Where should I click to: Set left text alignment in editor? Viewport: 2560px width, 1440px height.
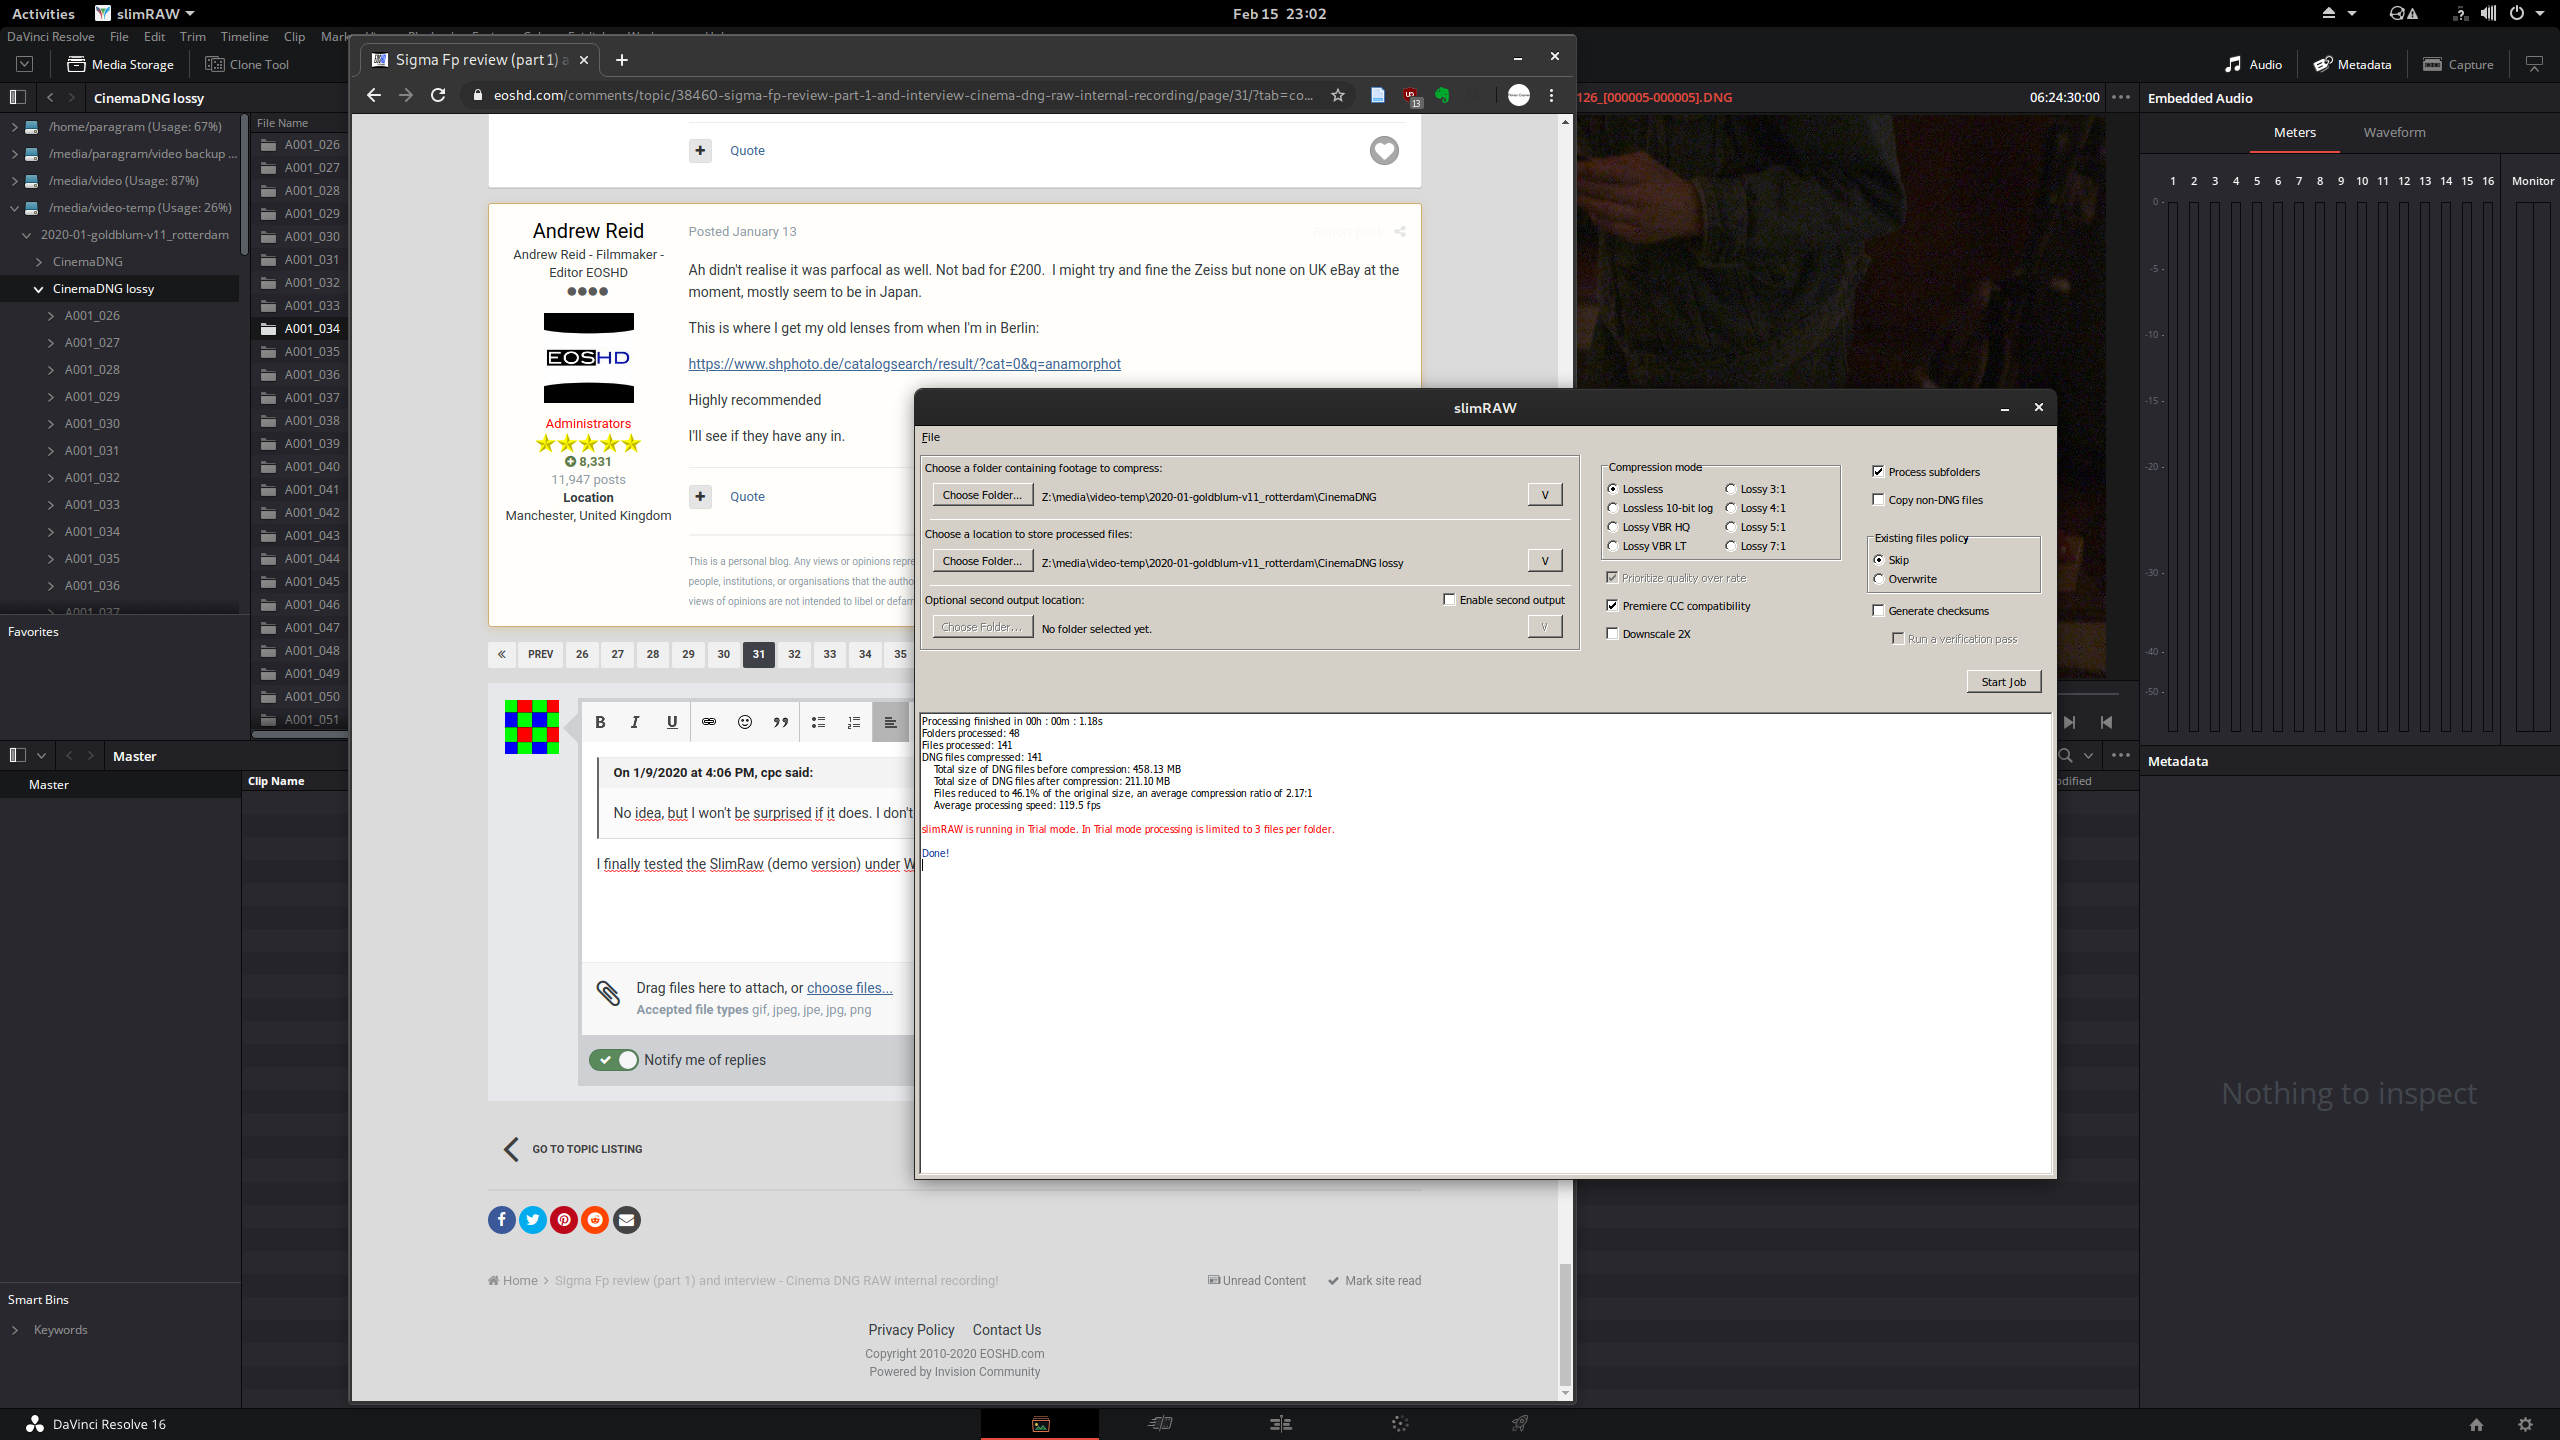pyautogui.click(x=890, y=722)
